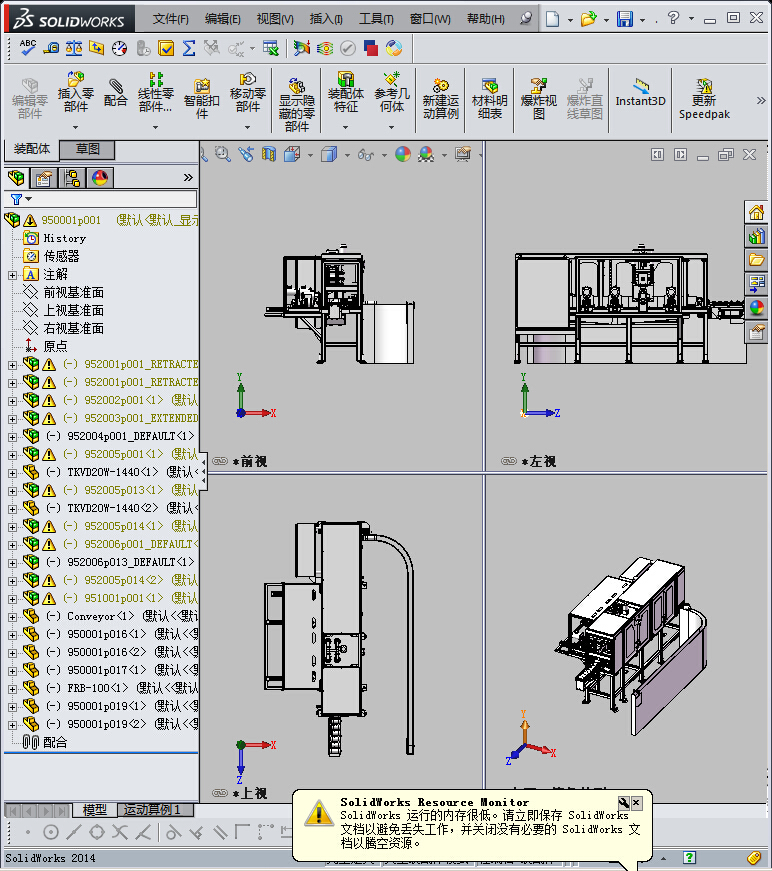Expand manager pane tabs chevron
Screen dimensions: 772x871
point(188,178)
